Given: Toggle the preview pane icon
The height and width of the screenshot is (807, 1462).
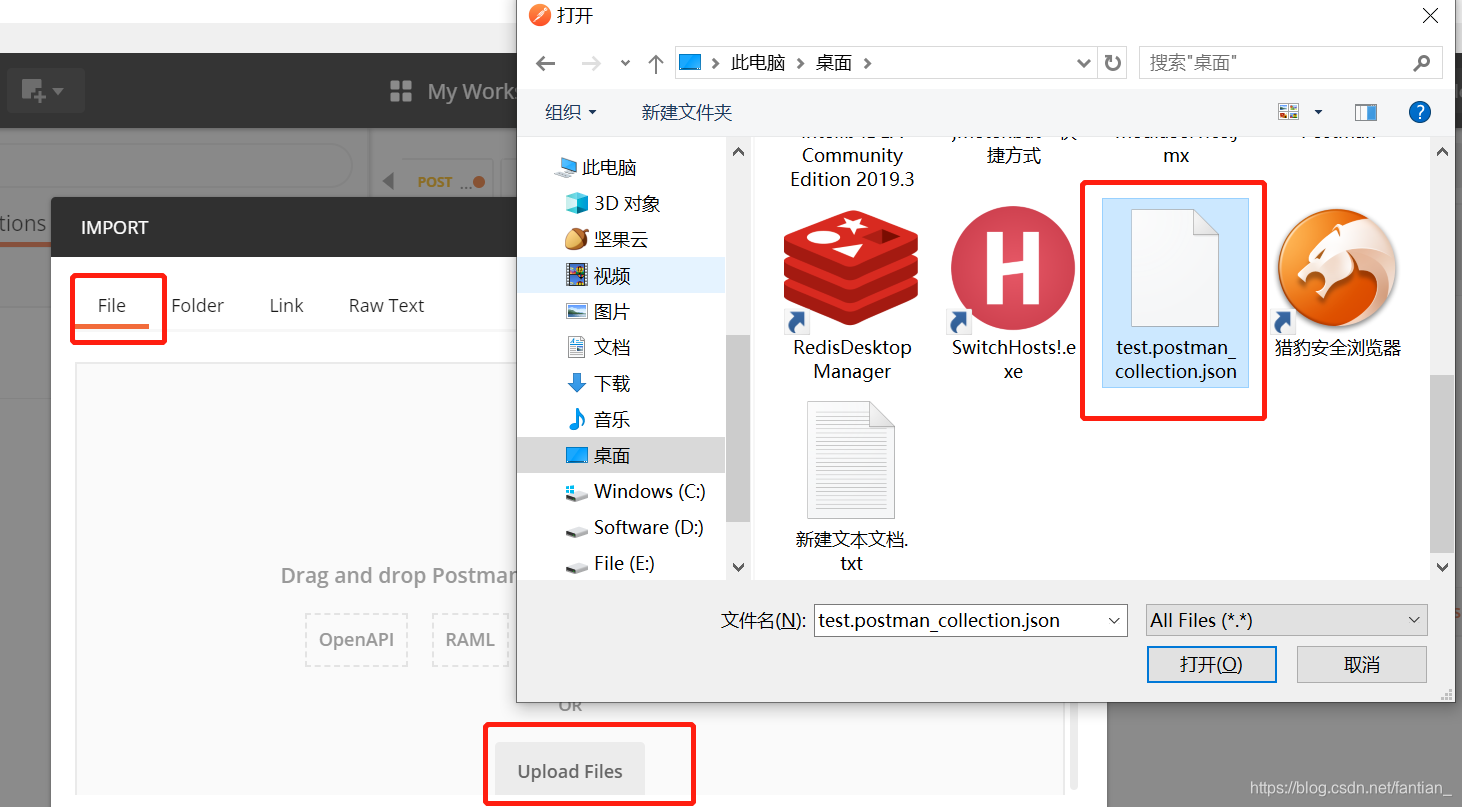Looking at the screenshot, I should (1365, 112).
